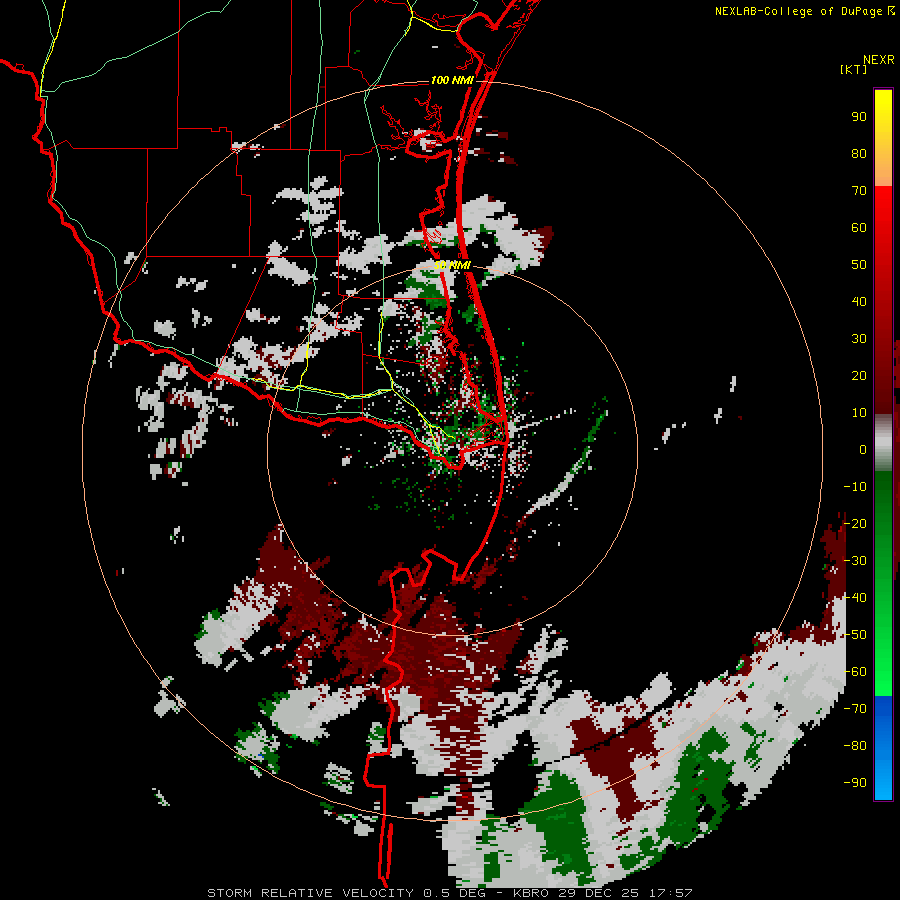Click the 100 NMI range ring label

[x=452, y=80]
